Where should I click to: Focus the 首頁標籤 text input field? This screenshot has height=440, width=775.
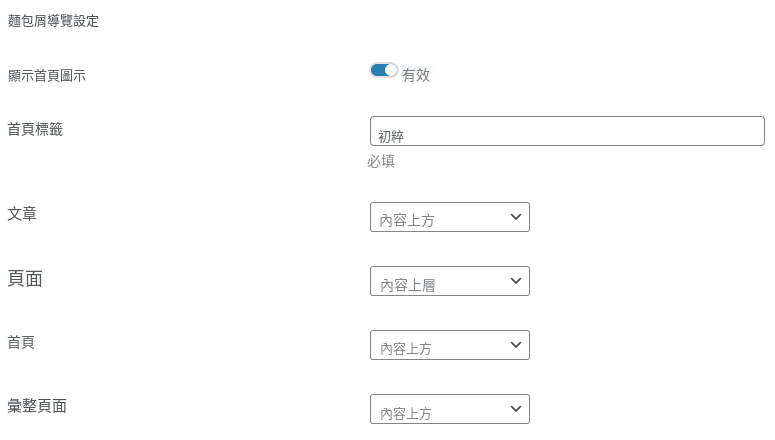point(567,131)
